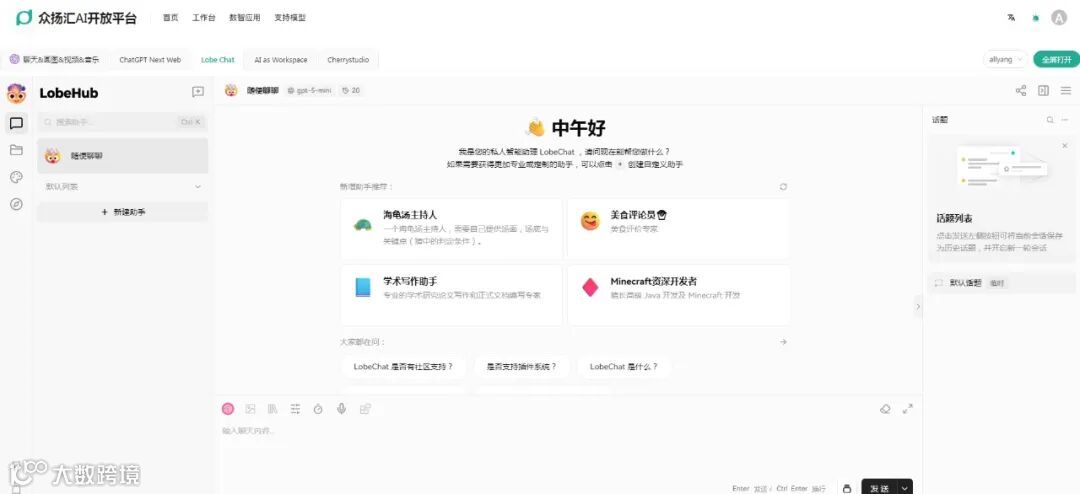Open the chat conversations sidebar icon
The width and height of the screenshot is (1080, 494).
coord(17,123)
